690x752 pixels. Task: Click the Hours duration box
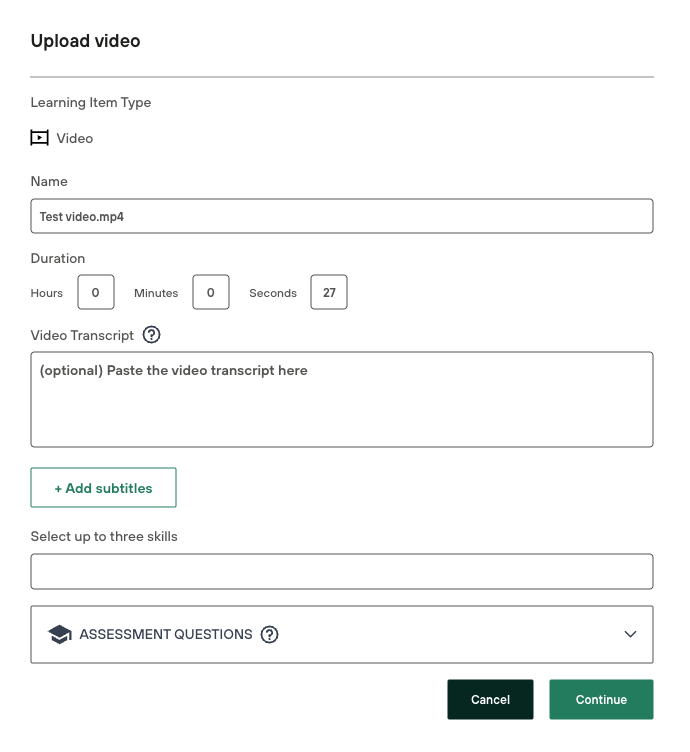click(x=96, y=293)
